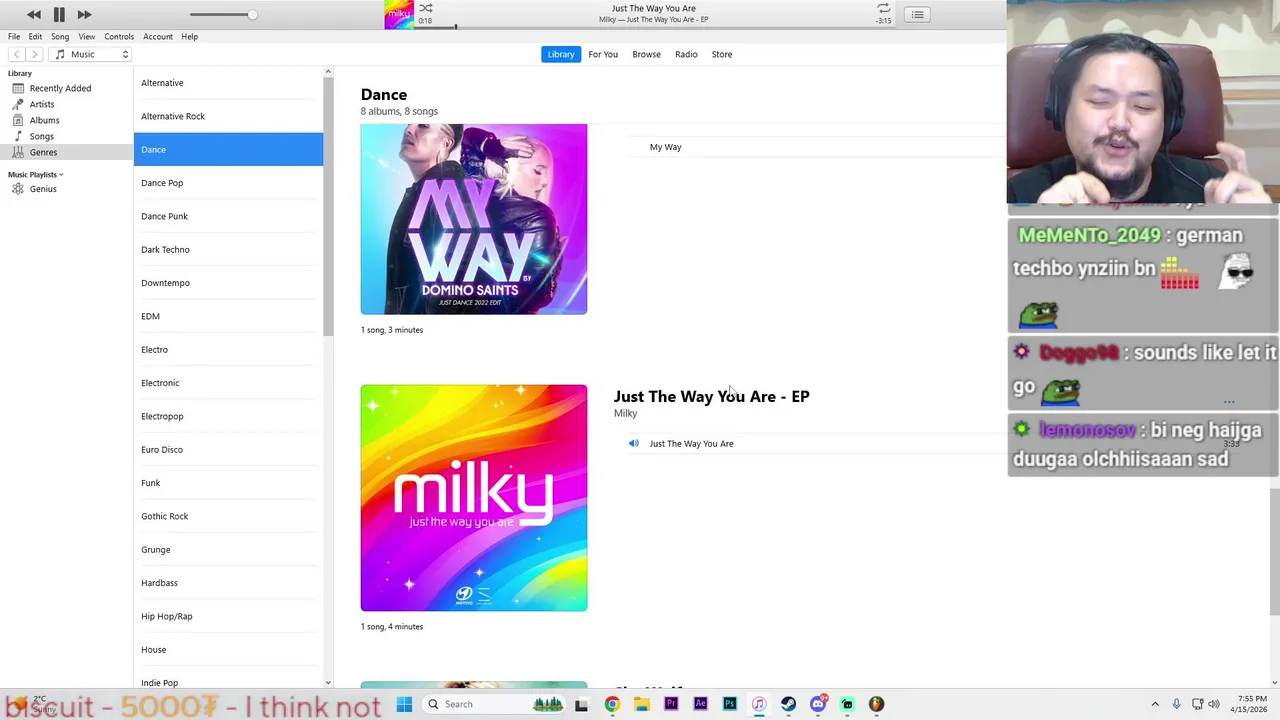Click the now playing milky album art

coord(399,14)
